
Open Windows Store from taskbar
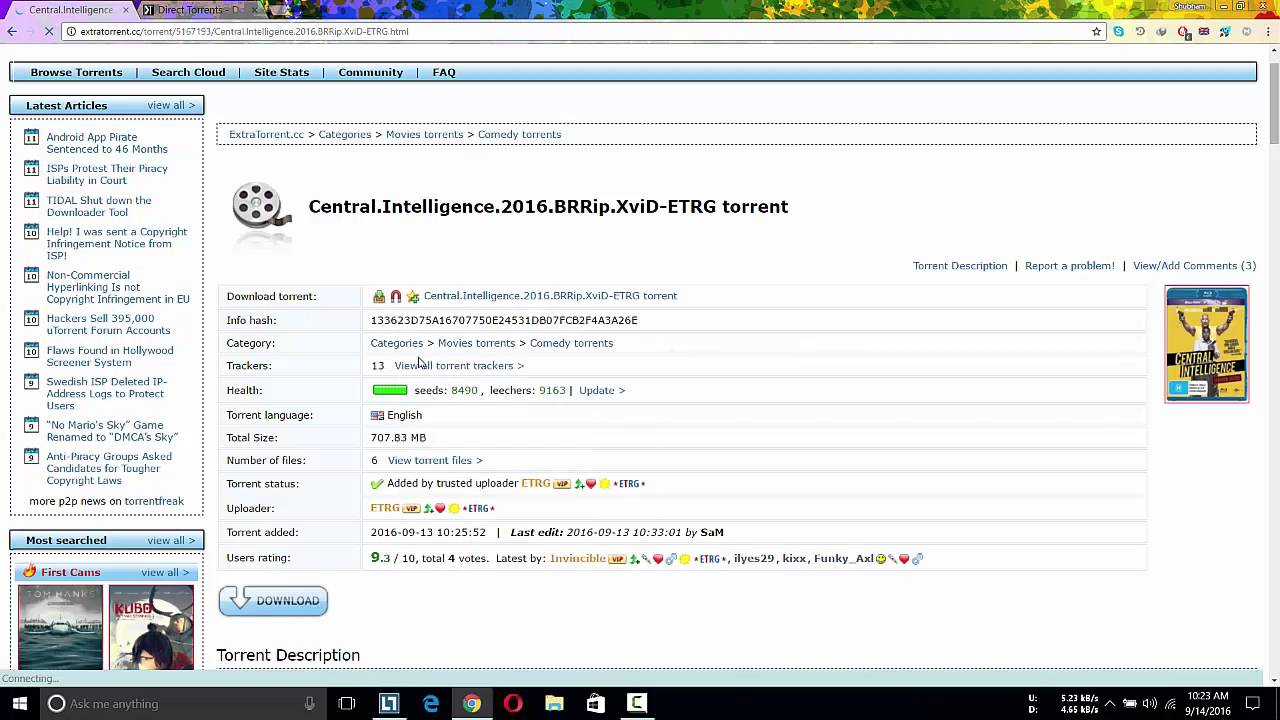coord(595,703)
